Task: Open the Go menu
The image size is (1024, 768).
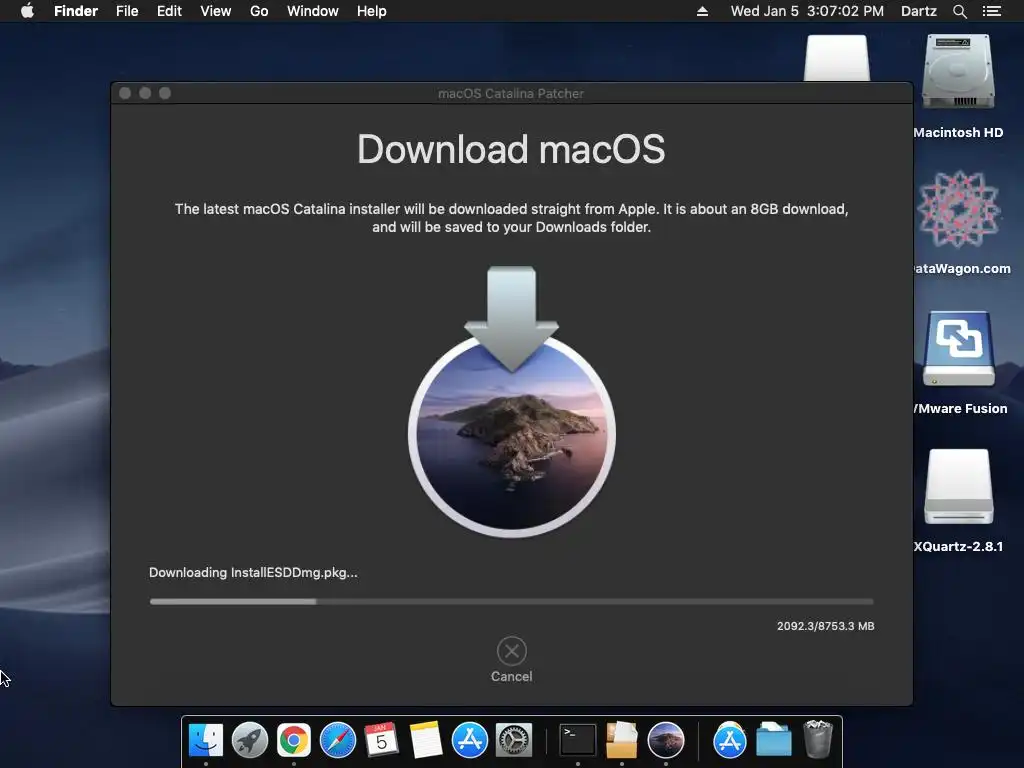Action: [259, 11]
